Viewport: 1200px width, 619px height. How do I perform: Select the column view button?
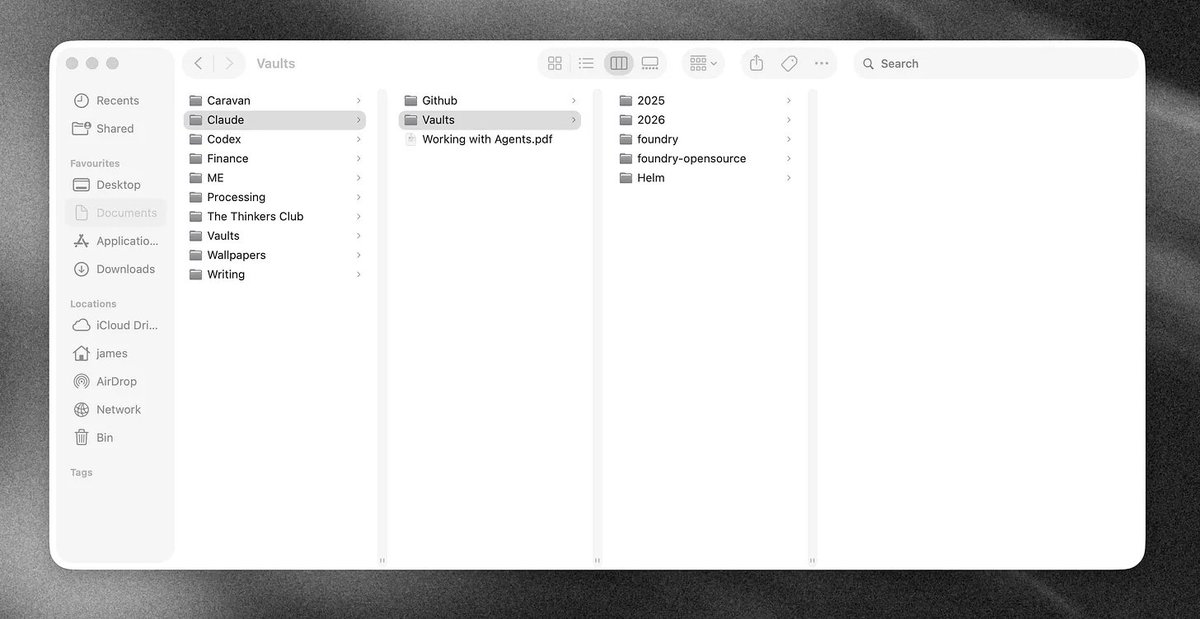point(619,63)
